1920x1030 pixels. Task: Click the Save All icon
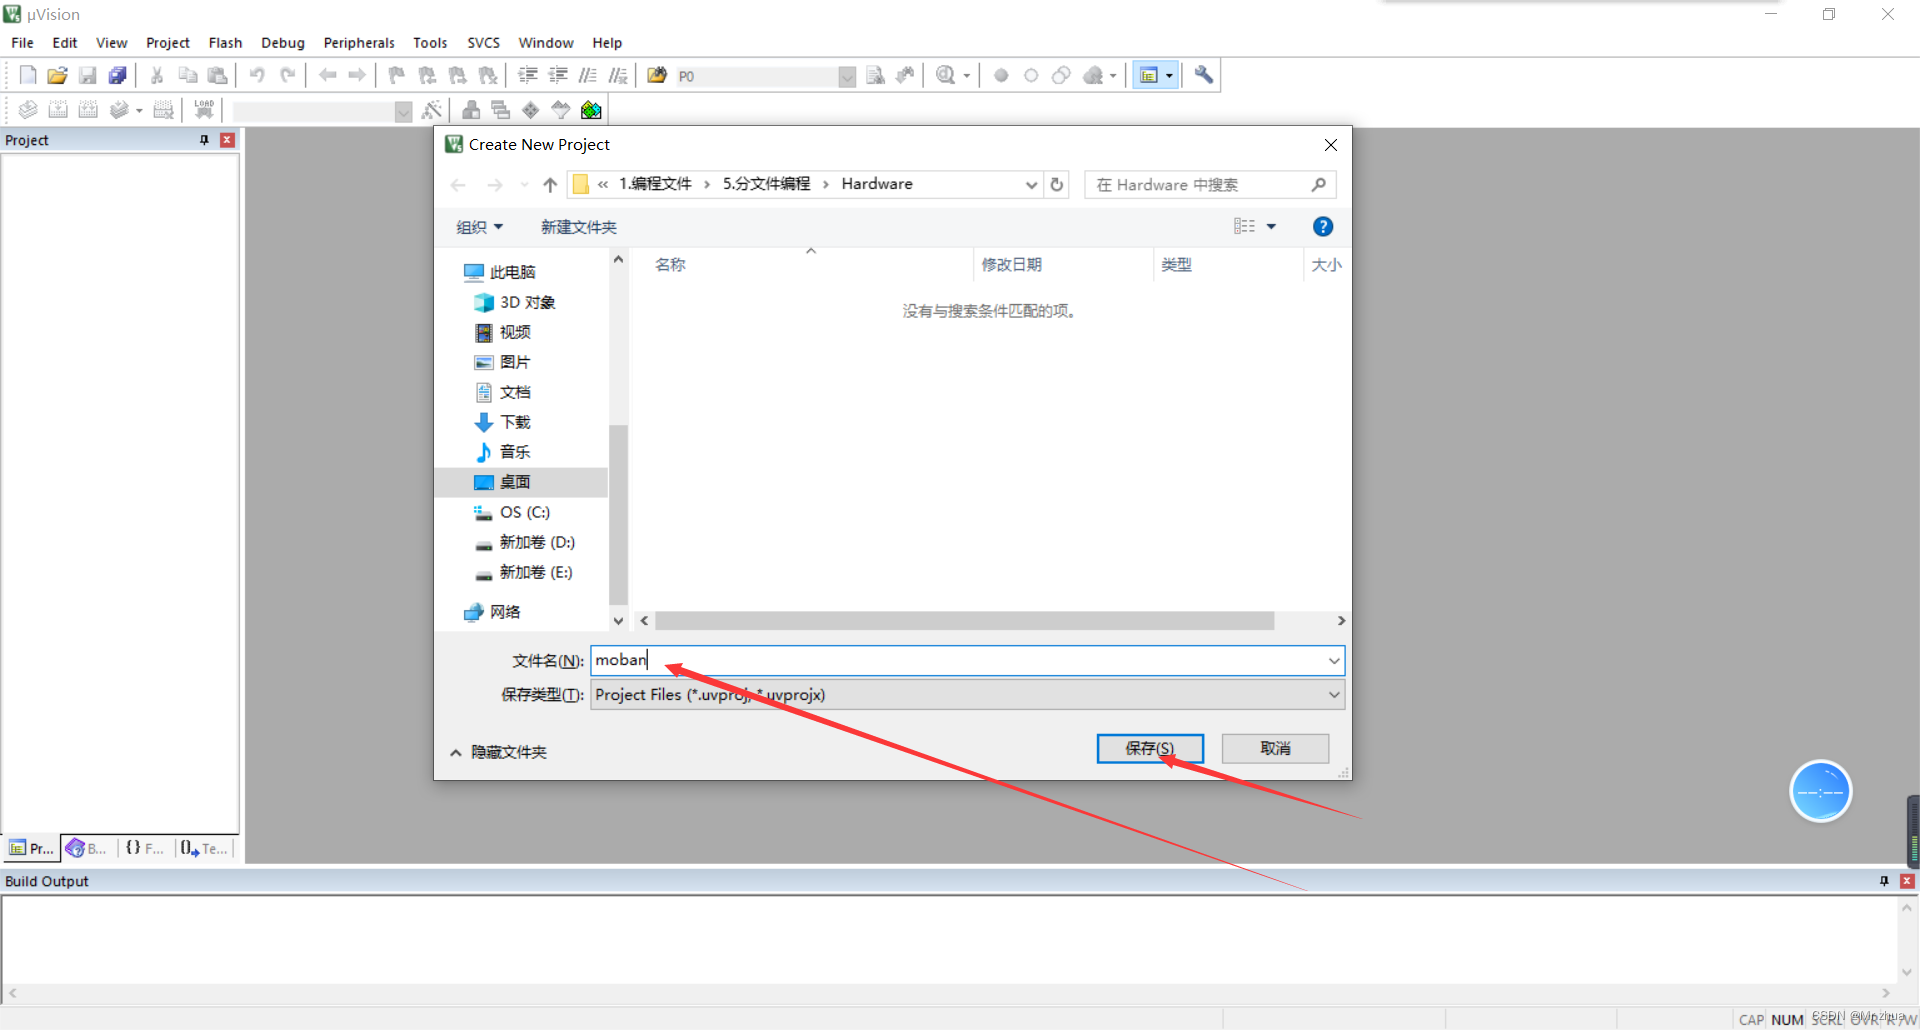[x=118, y=75]
